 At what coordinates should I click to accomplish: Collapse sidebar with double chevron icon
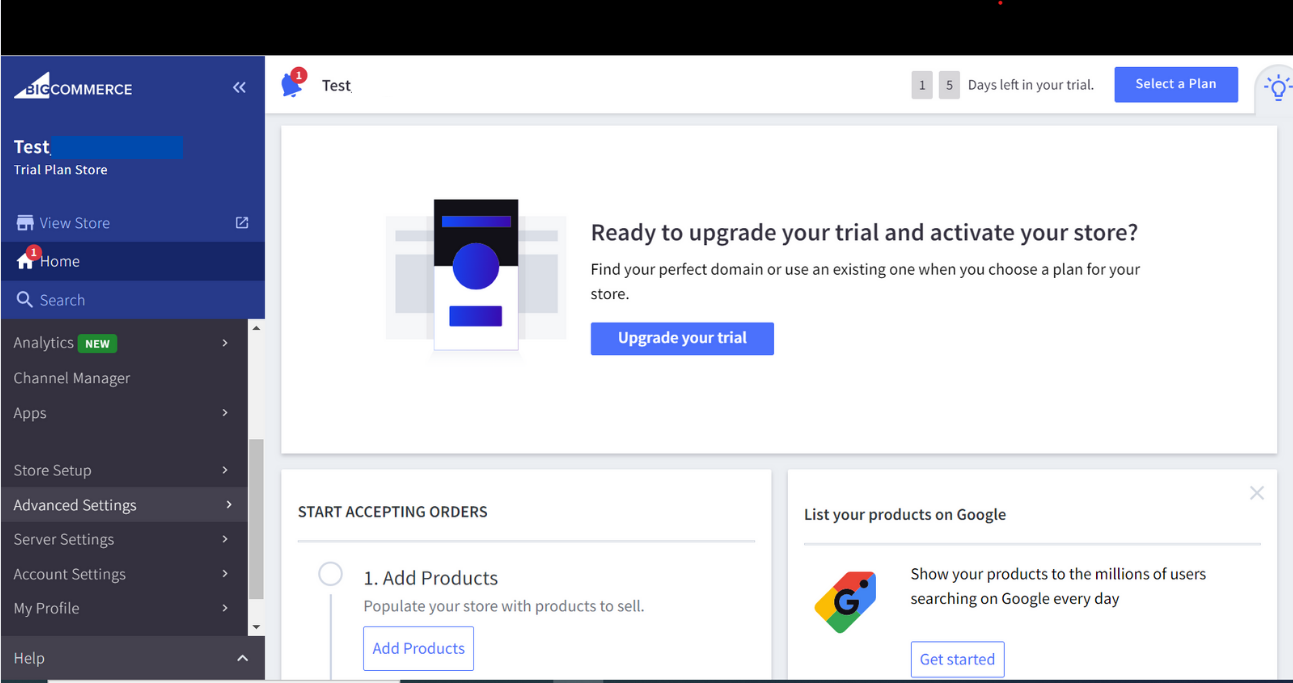(239, 88)
